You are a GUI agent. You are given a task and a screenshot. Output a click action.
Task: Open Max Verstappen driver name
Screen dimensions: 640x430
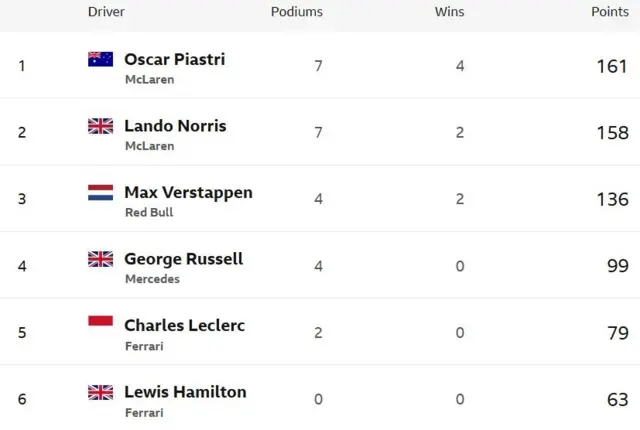189,193
